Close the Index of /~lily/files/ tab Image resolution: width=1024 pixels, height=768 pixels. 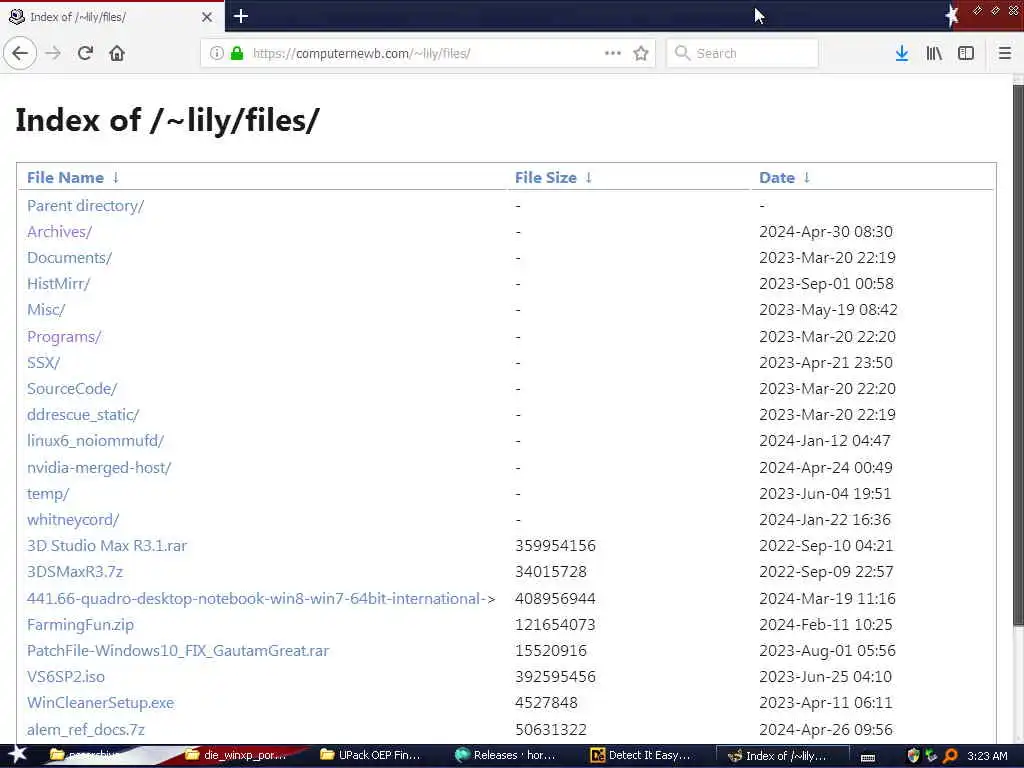(x=207, y=17)
